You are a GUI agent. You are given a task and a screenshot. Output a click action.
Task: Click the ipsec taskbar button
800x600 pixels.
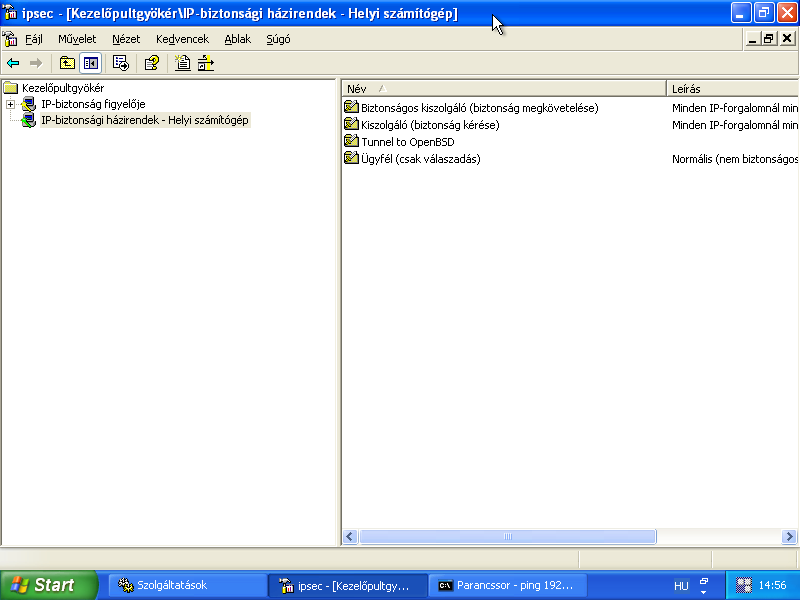coord(347,585)
